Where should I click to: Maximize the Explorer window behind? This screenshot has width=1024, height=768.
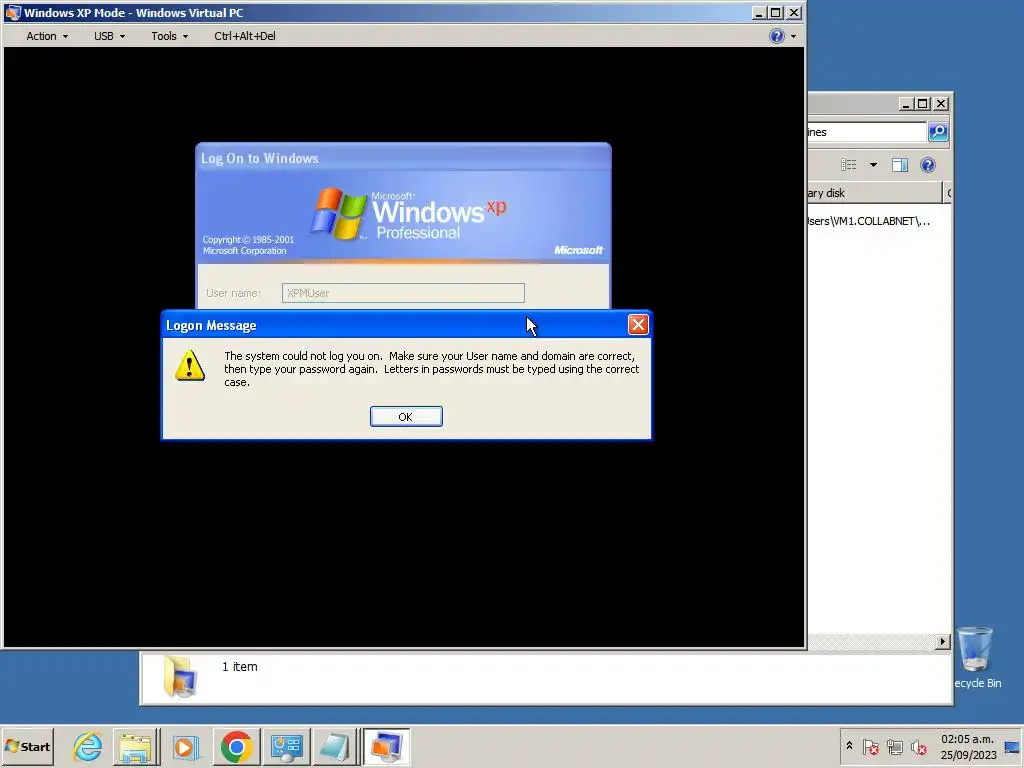[x=922, y=103]
